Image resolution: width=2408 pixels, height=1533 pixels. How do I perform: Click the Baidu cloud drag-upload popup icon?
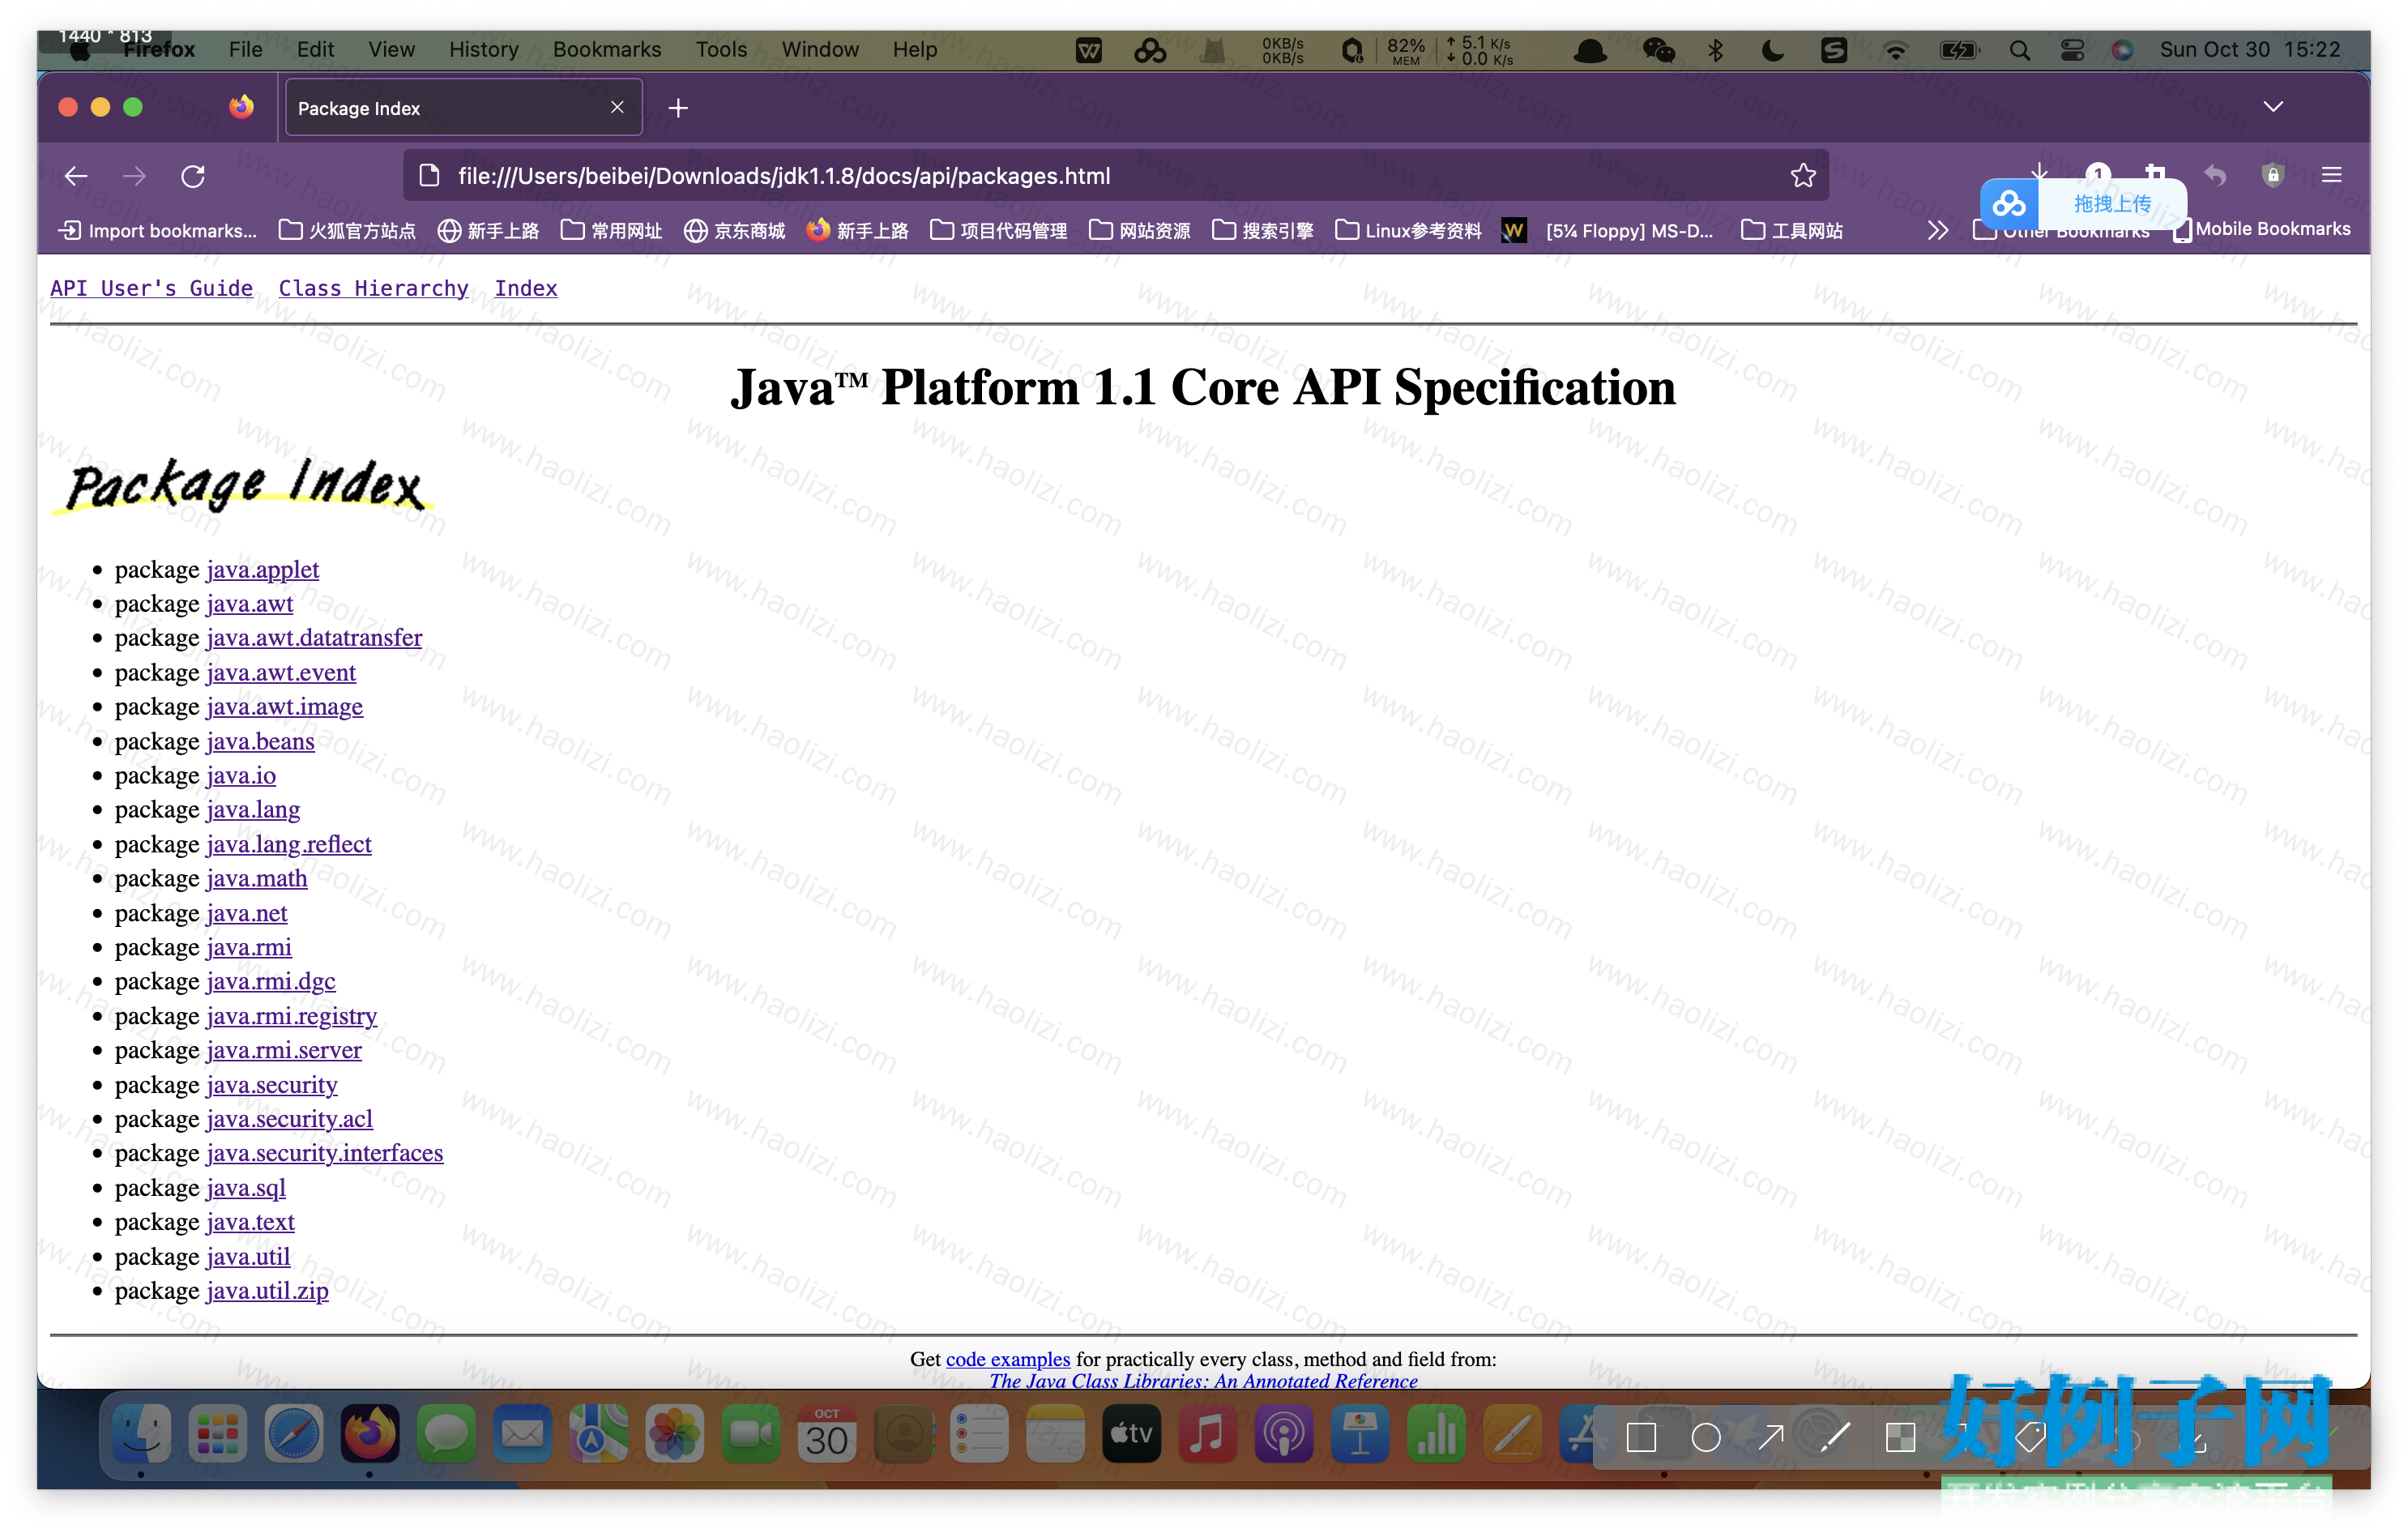click(2008, 204)
